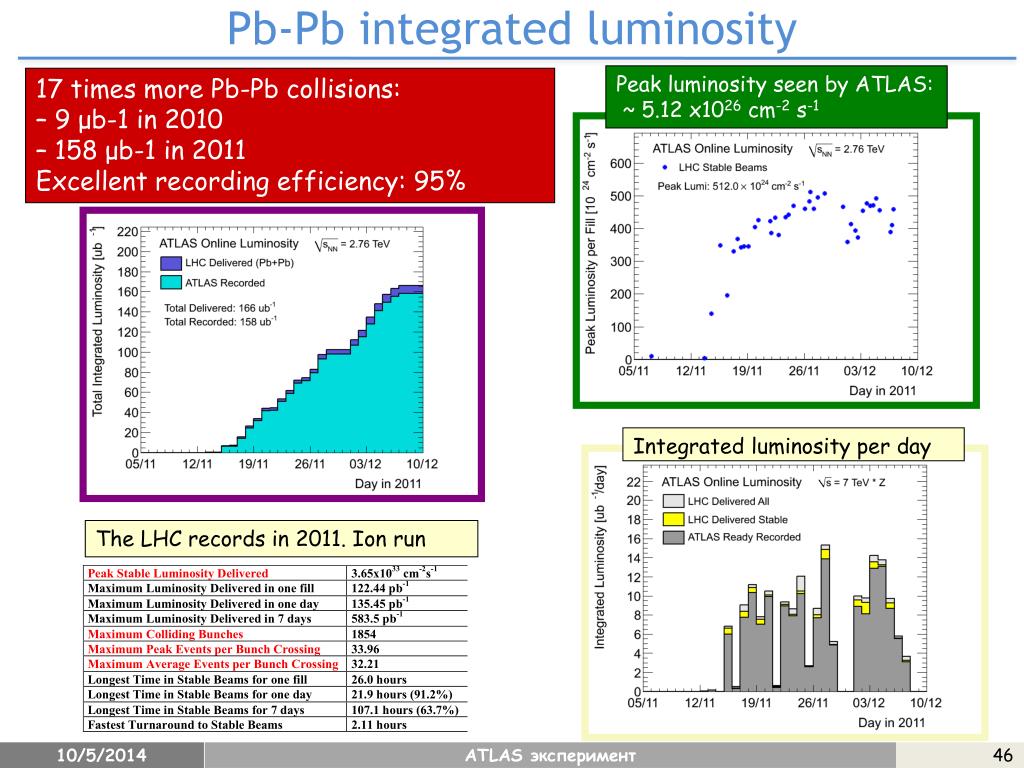The height and width of the screenshot is (768, 1024).
Task: Click the '107.1 hours (63.7%)' cell
Action: (x=405, y=710)
